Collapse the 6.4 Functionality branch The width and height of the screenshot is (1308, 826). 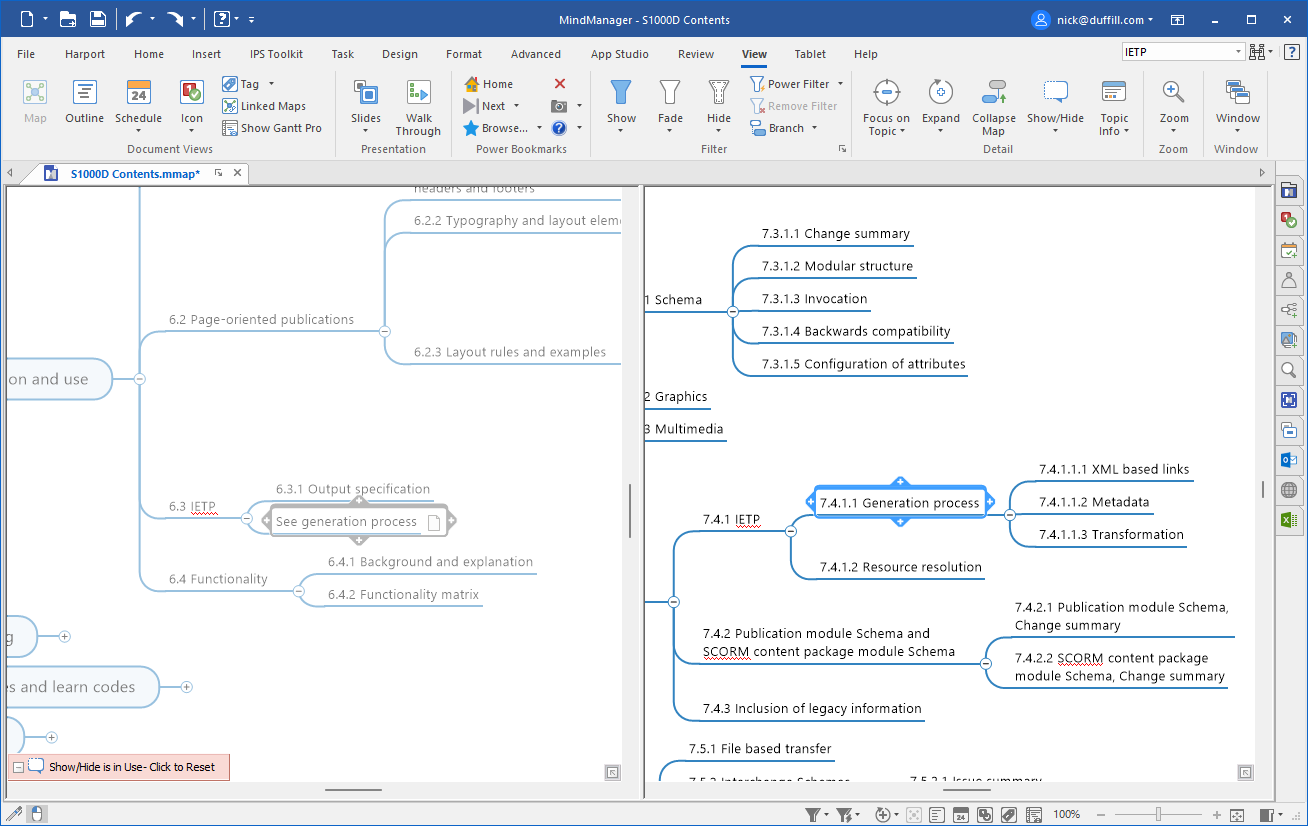(298, 591)
